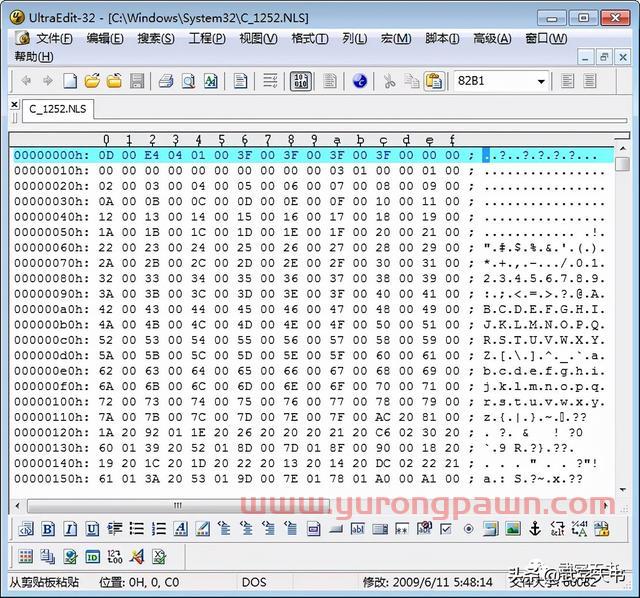640x598 pixels.
Task: Open the 文件(F) menu
Action: click(53, 38)
